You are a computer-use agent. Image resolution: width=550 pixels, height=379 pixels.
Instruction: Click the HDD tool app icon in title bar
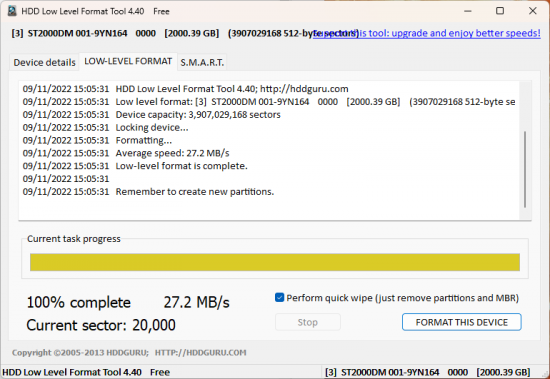click(12, 11)
